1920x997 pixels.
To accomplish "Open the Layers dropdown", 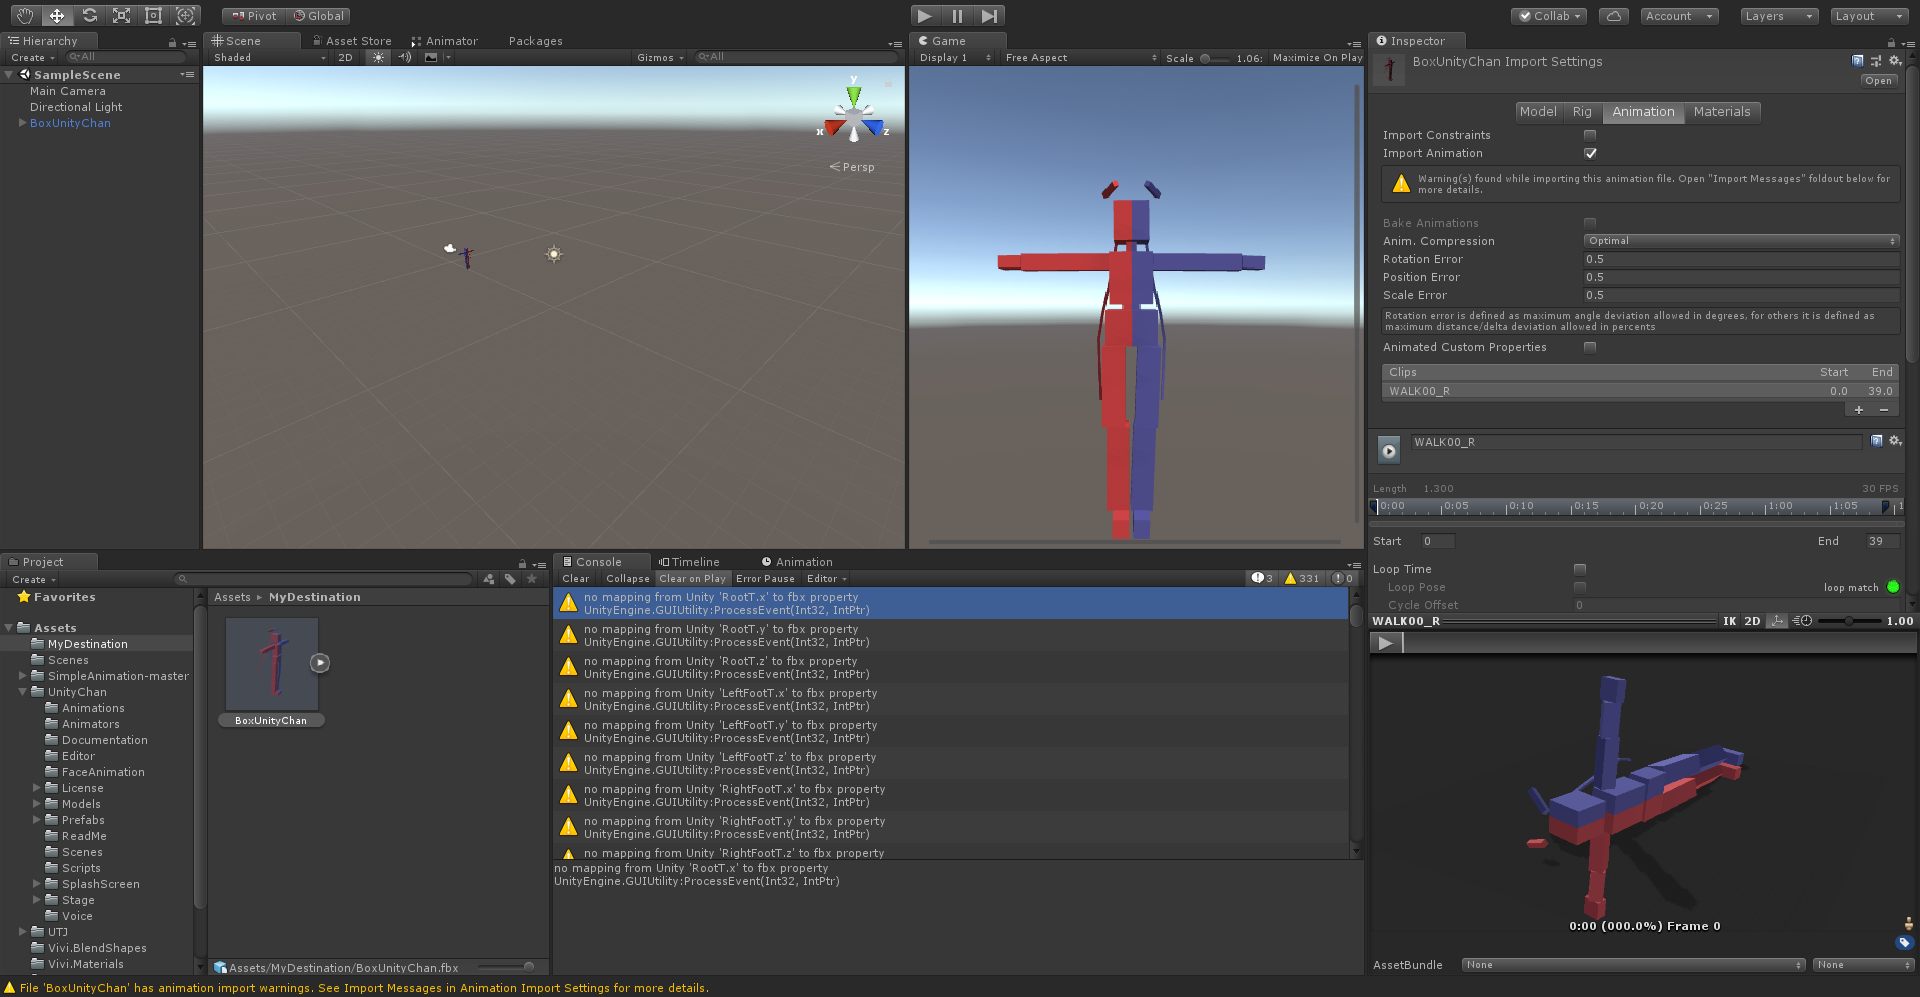I will coord(1779,16).
